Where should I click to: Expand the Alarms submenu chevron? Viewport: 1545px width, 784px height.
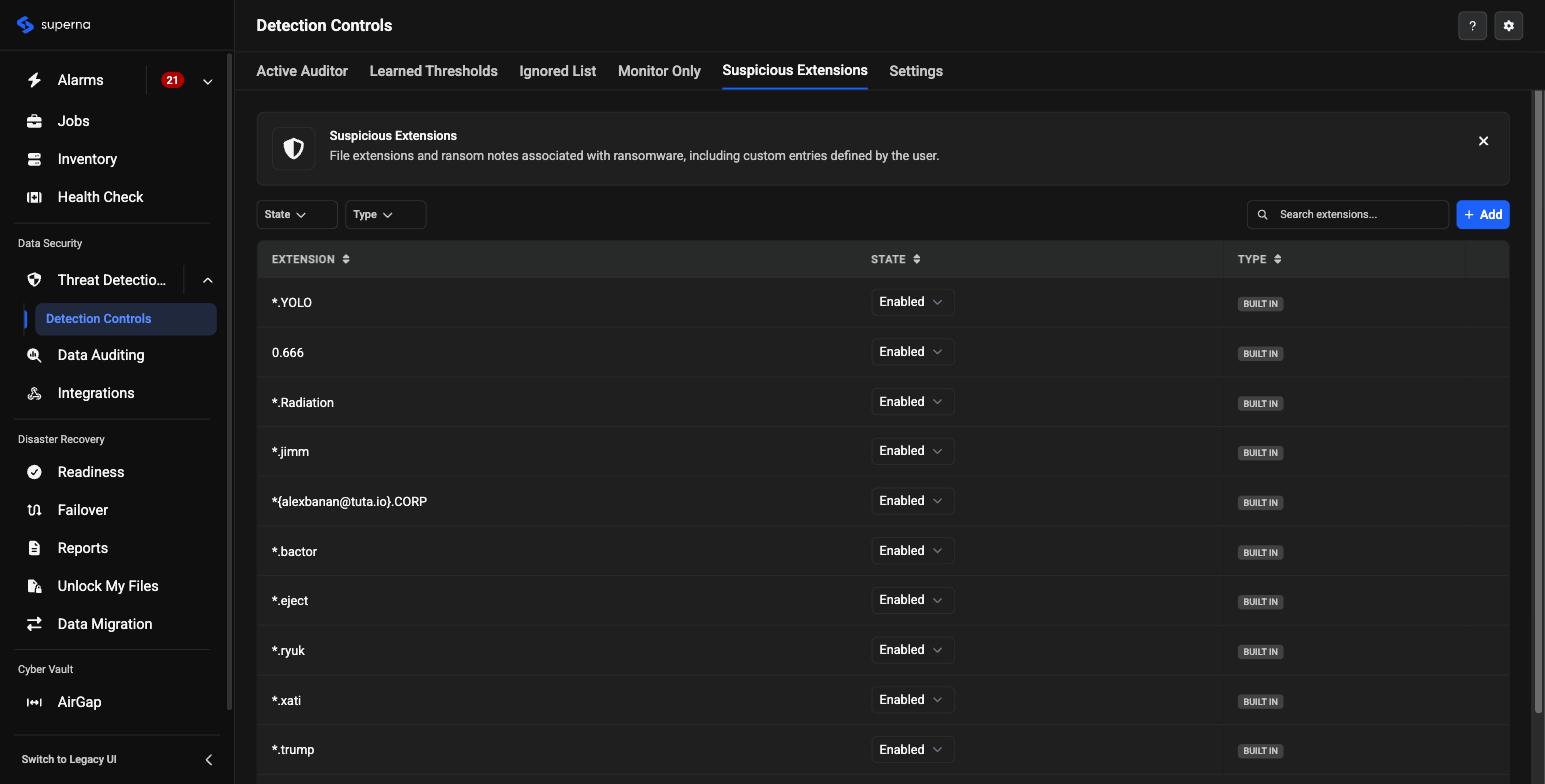click(x=207, y=81)
